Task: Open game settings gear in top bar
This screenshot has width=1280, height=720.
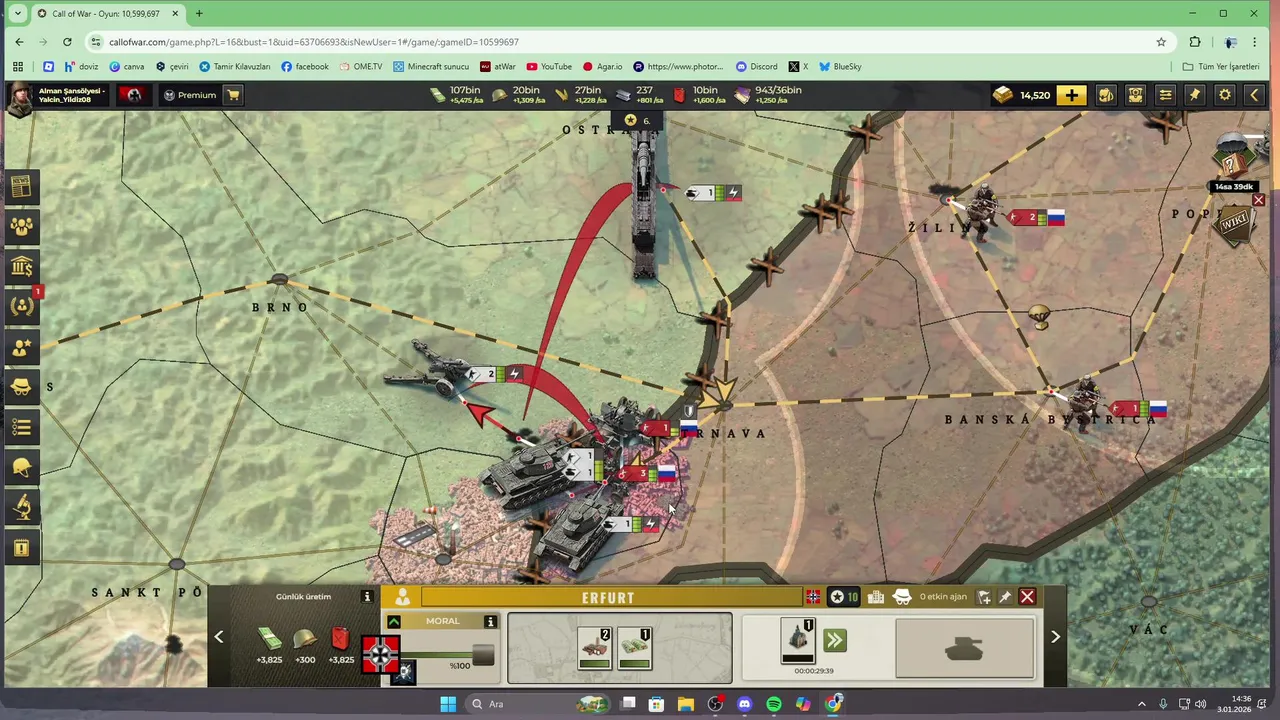Action: click(x=1225, y=95)
